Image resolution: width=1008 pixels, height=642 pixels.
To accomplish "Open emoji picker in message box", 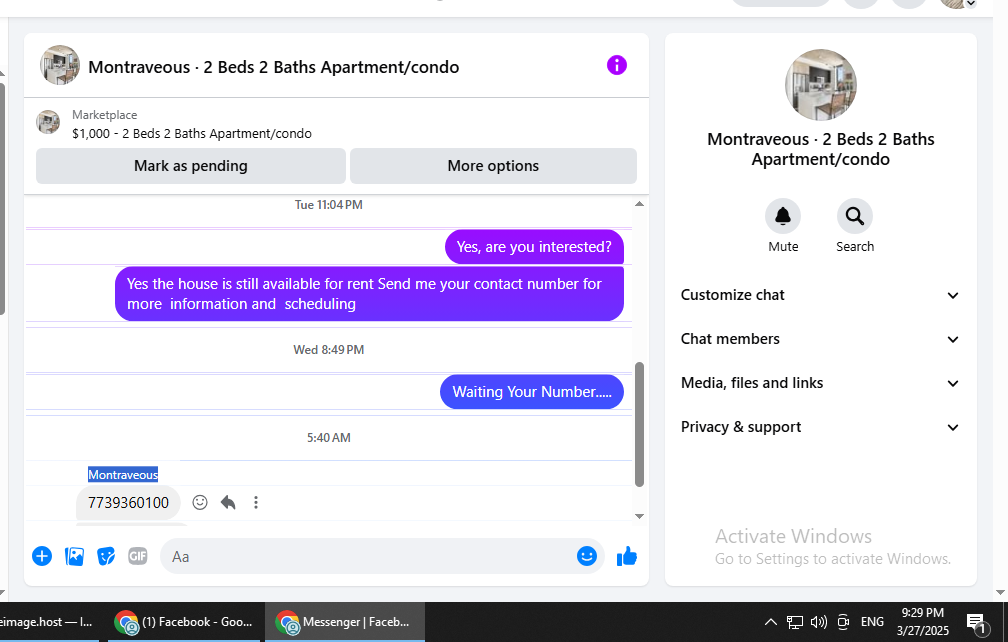I will point(586,556).
